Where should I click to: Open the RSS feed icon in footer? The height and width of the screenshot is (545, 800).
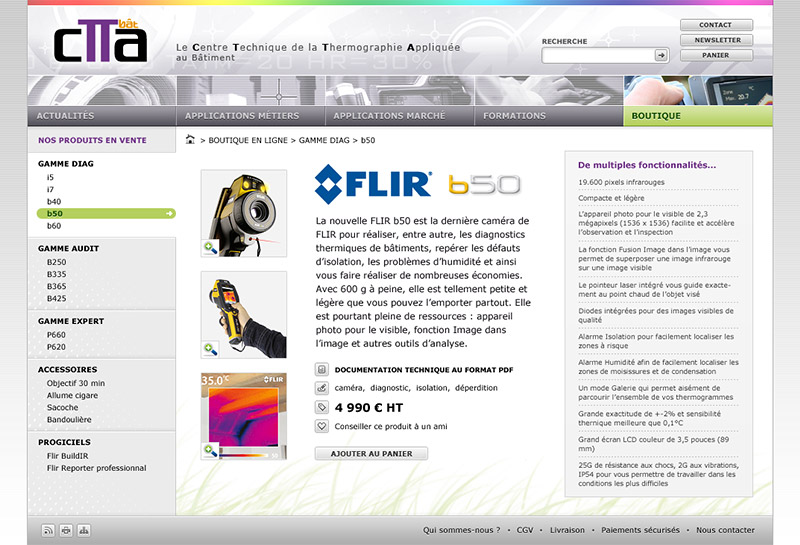click(48, 530)
